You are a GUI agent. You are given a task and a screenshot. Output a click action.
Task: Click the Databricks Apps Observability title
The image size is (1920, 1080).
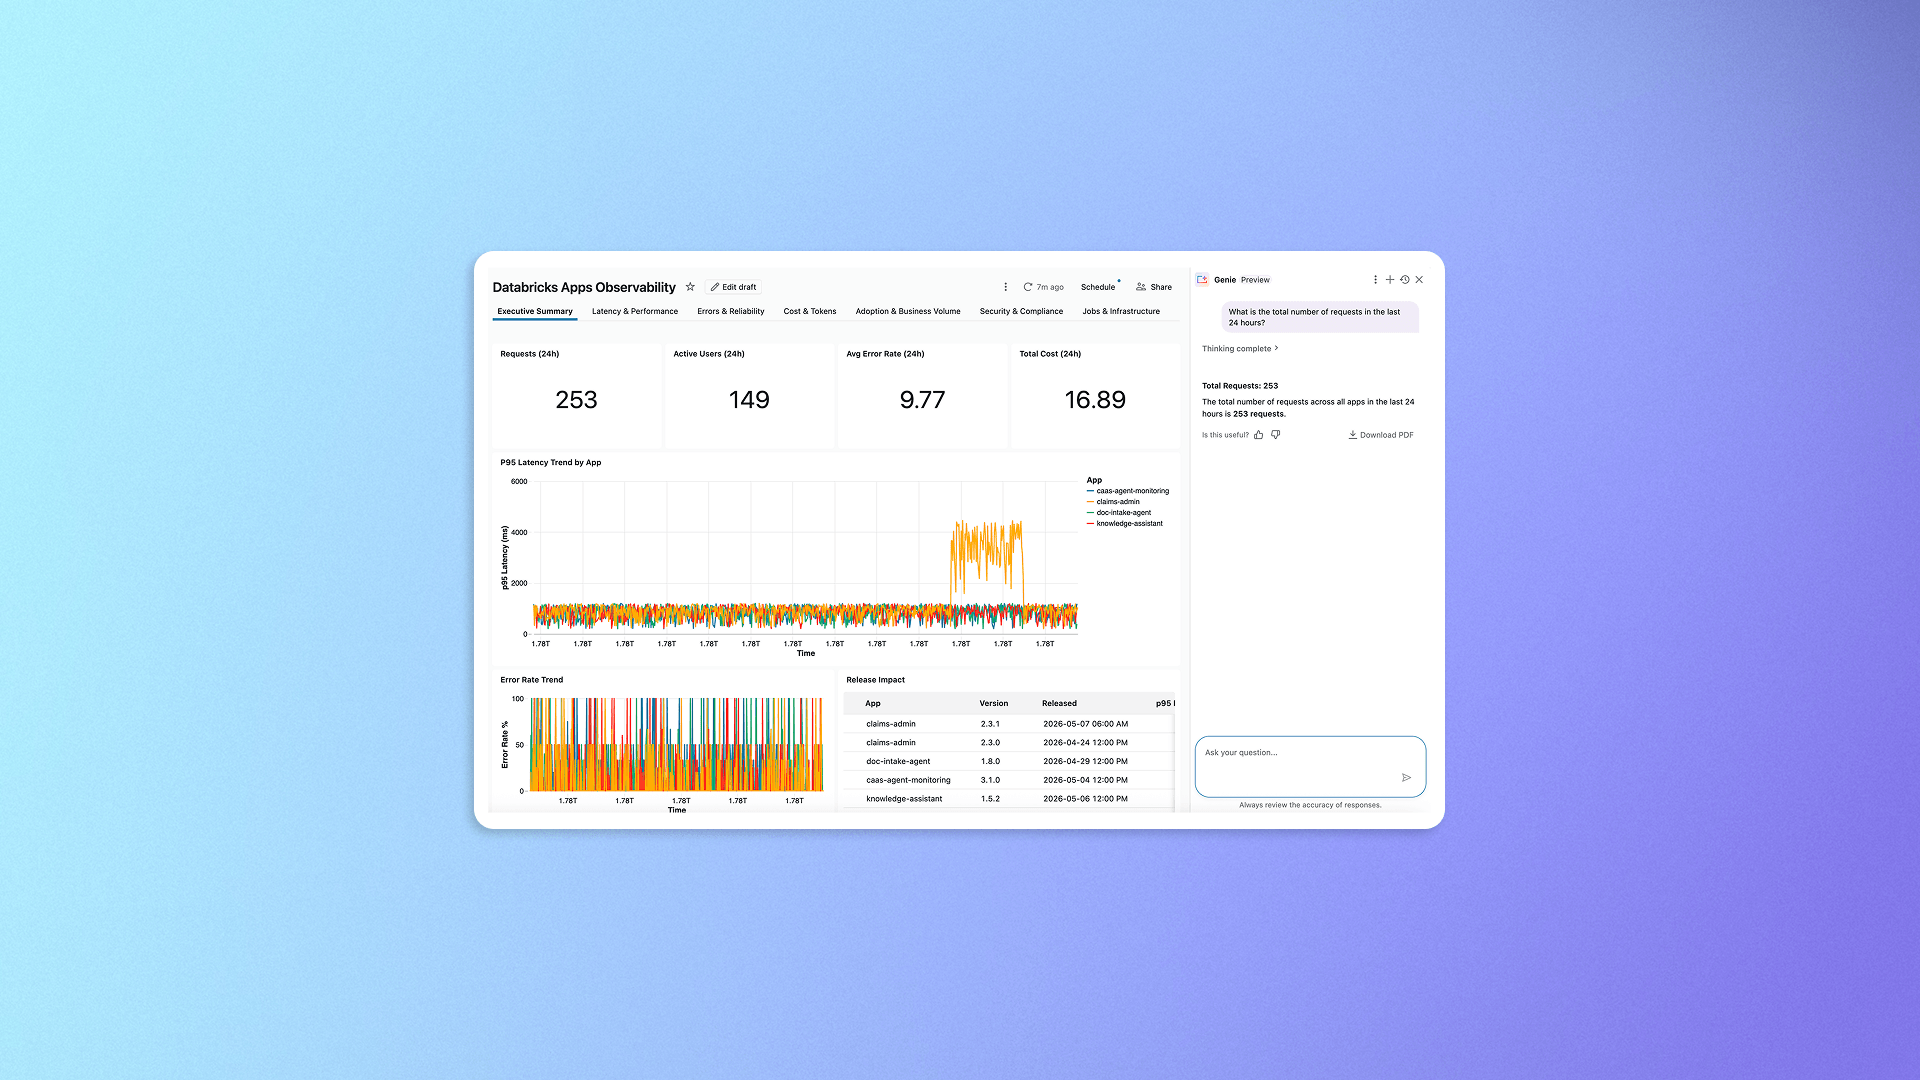point(584,287)
